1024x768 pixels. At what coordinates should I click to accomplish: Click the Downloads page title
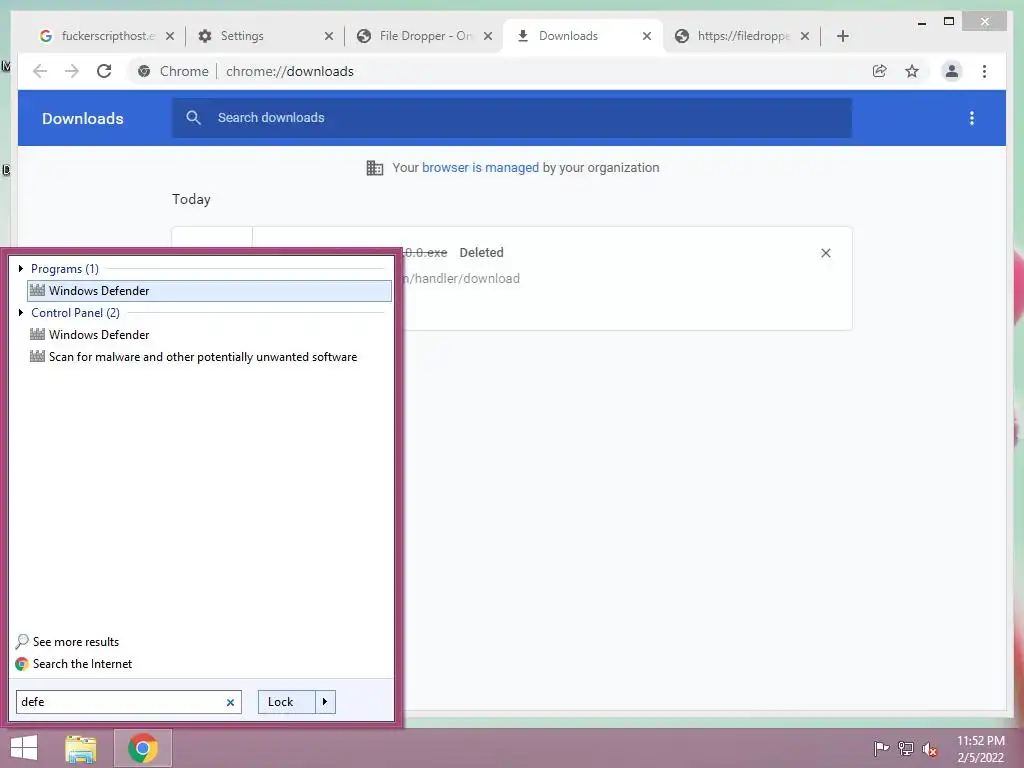point(83,118)
